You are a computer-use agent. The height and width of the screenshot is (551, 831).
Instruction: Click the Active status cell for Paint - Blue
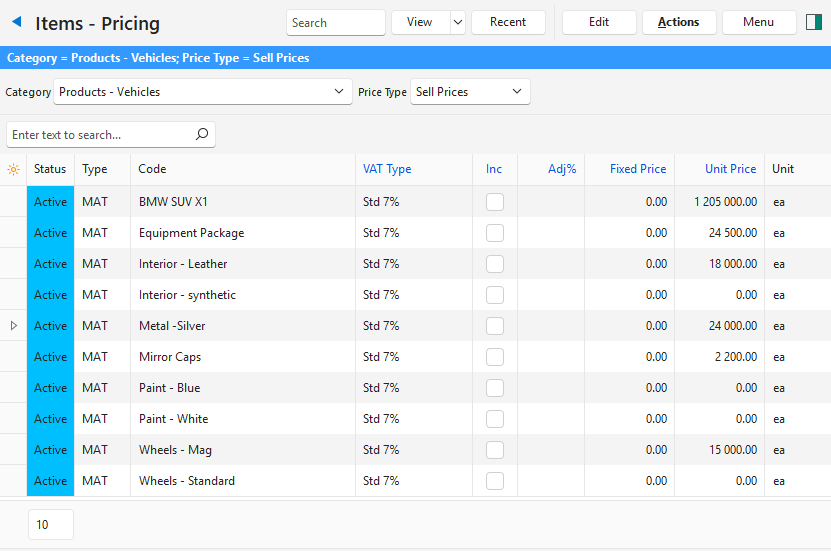click(50, 388)
